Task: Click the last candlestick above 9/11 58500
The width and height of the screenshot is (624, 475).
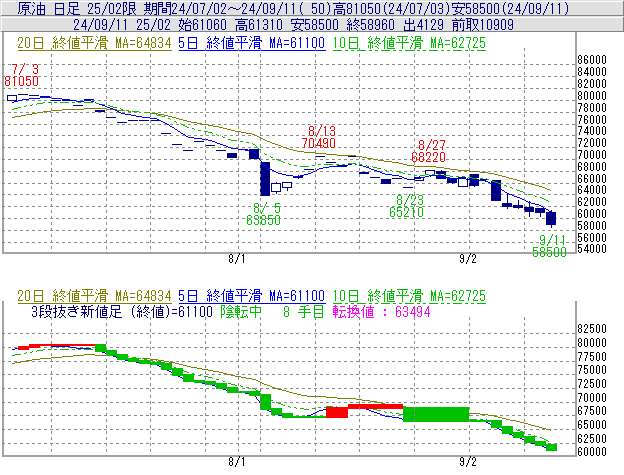Action: [551, 219]
